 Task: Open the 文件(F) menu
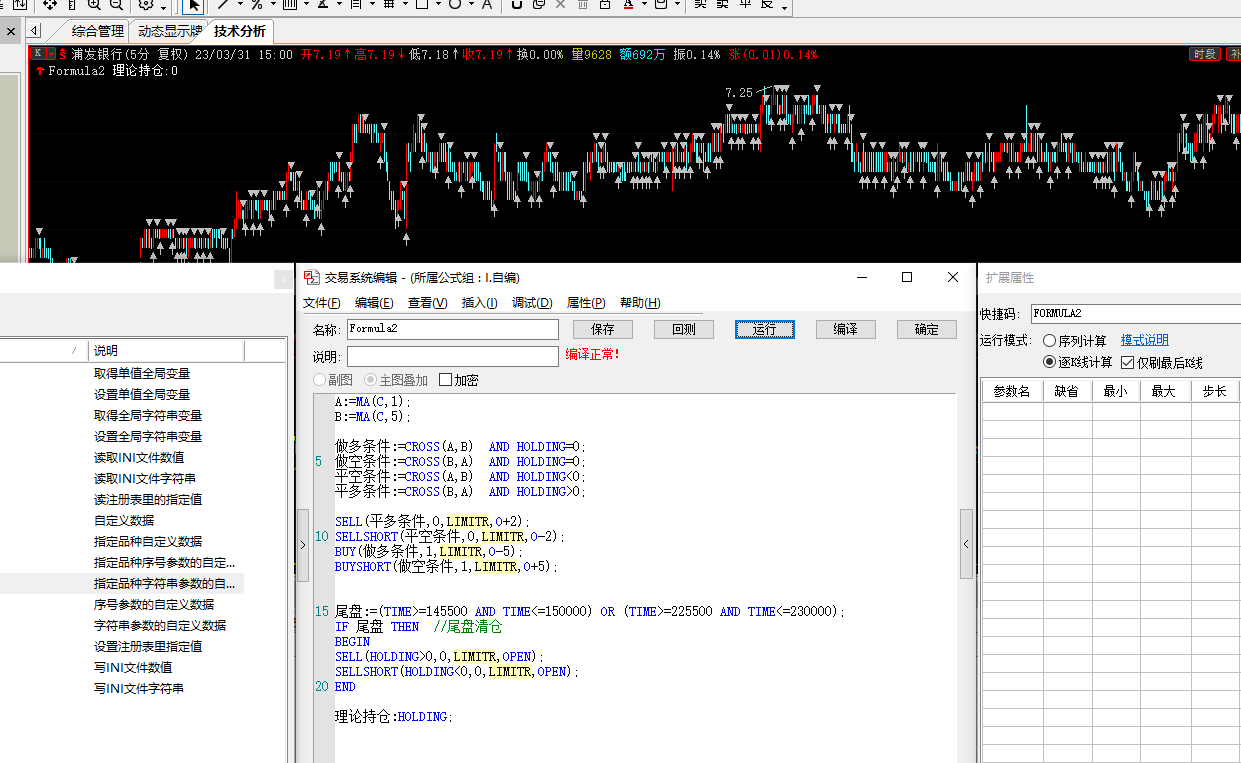[322, 303]
